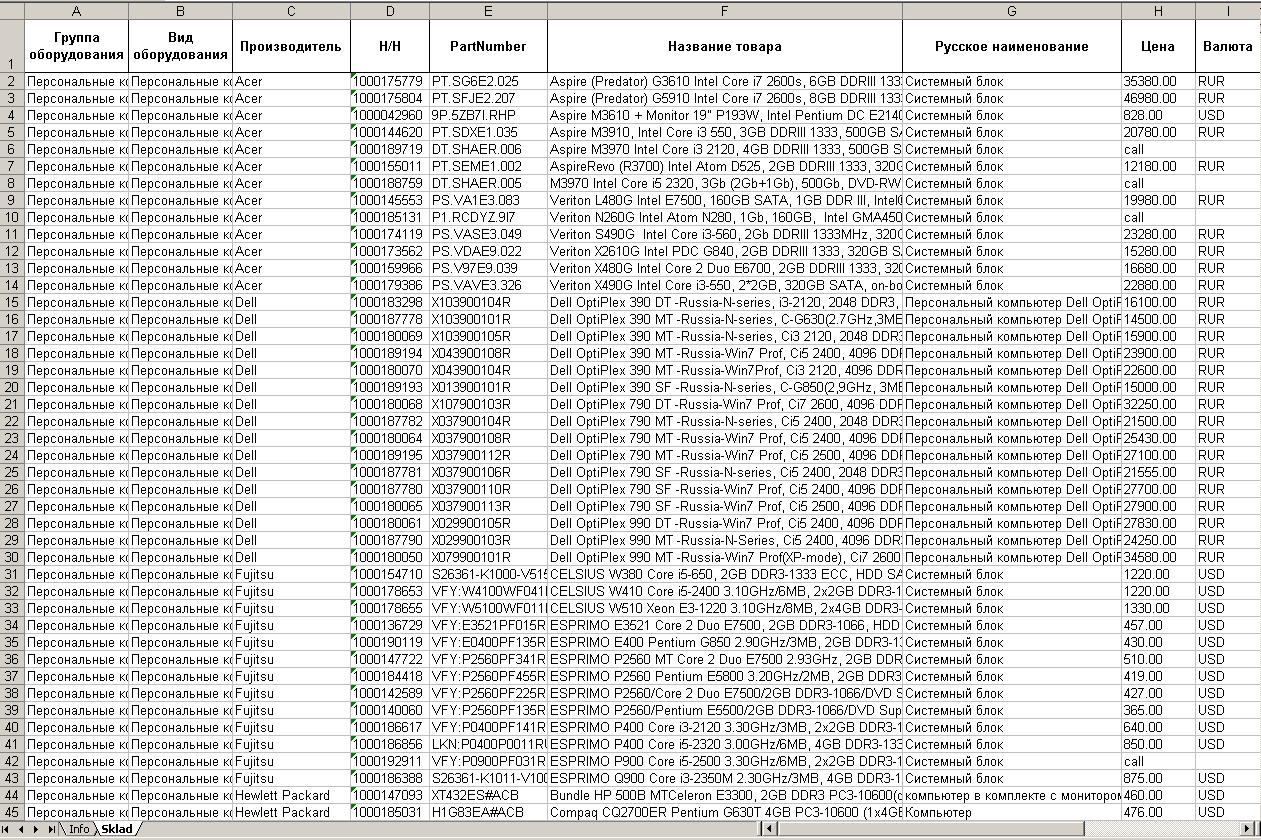Select cell with part number PT.SG6E2.025

pos(488,81)
